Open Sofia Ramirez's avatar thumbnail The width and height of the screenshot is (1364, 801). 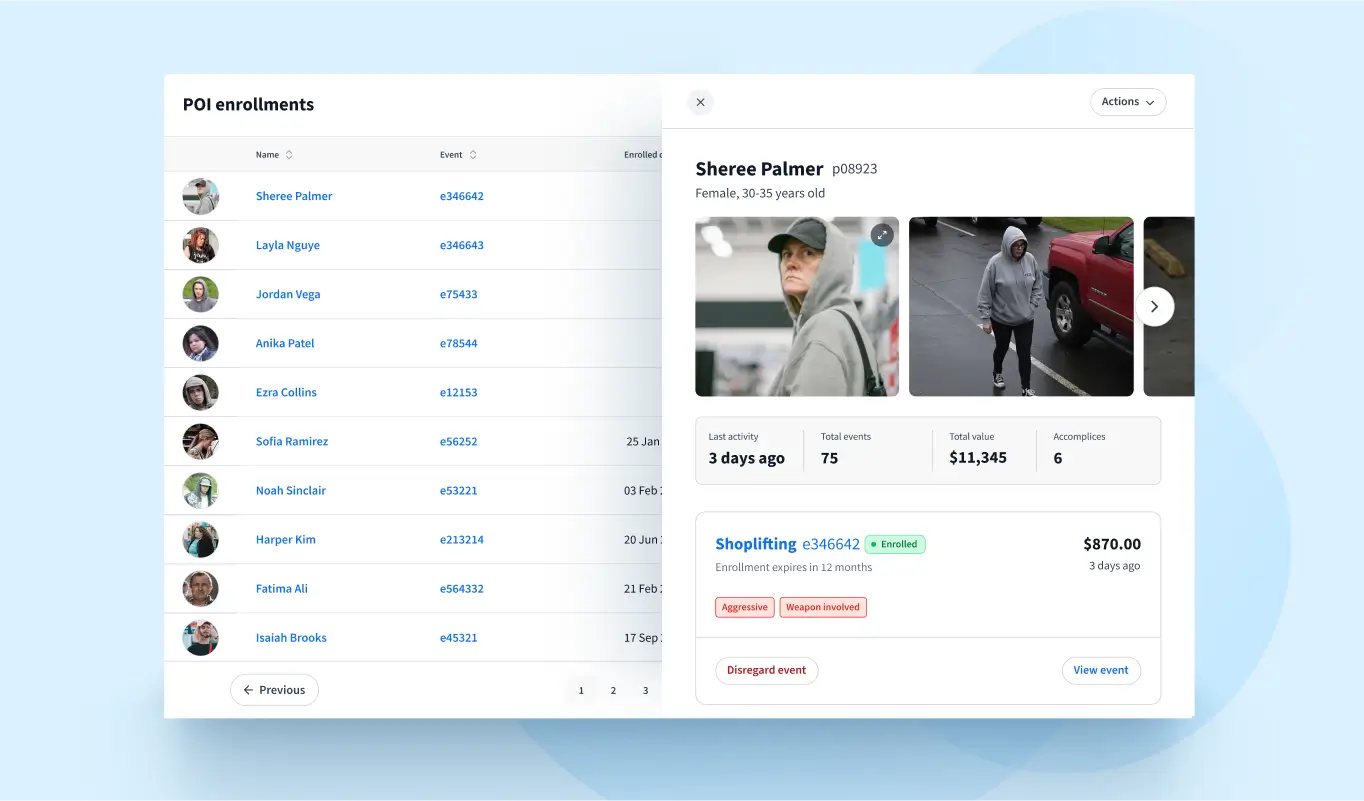click(x=200, y=441)
